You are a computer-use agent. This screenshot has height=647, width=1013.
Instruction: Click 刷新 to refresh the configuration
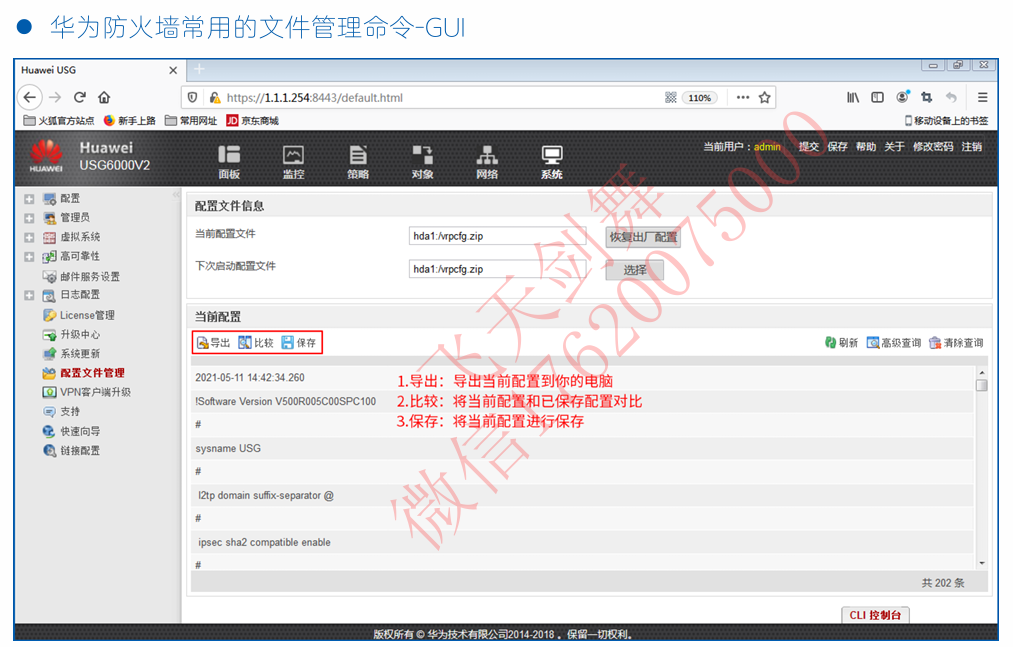[x=841, y=343]
